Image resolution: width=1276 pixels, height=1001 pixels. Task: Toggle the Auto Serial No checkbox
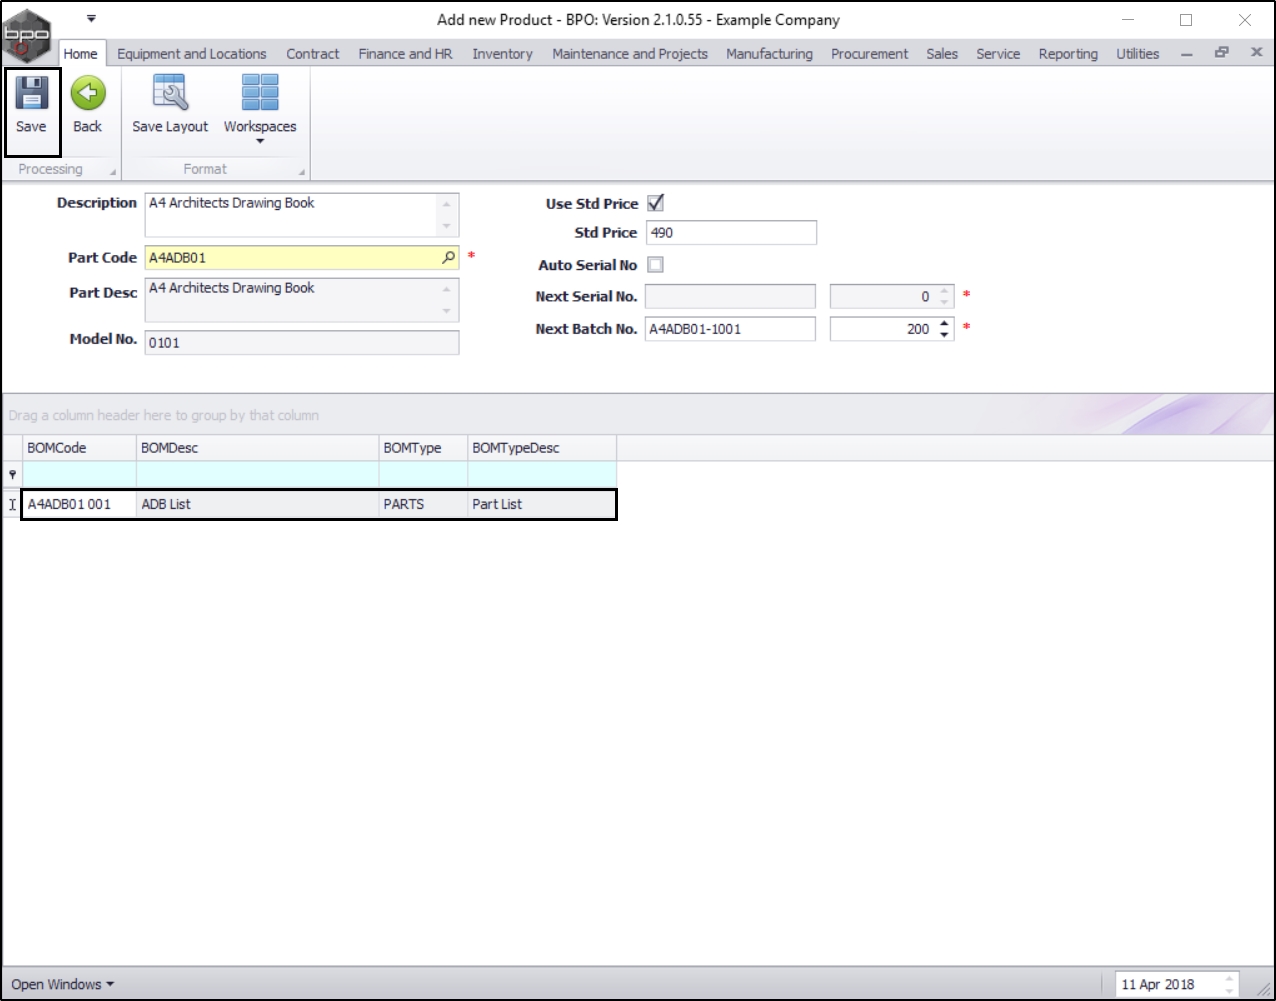pos(656,265)
